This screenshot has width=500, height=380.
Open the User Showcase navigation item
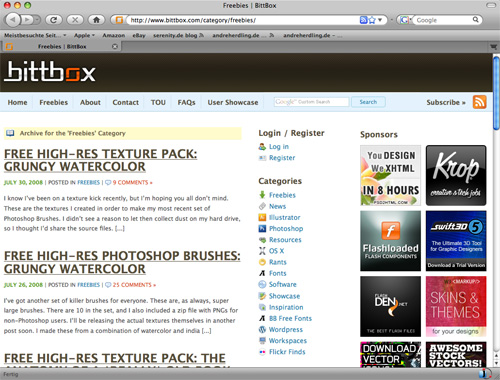233,102
